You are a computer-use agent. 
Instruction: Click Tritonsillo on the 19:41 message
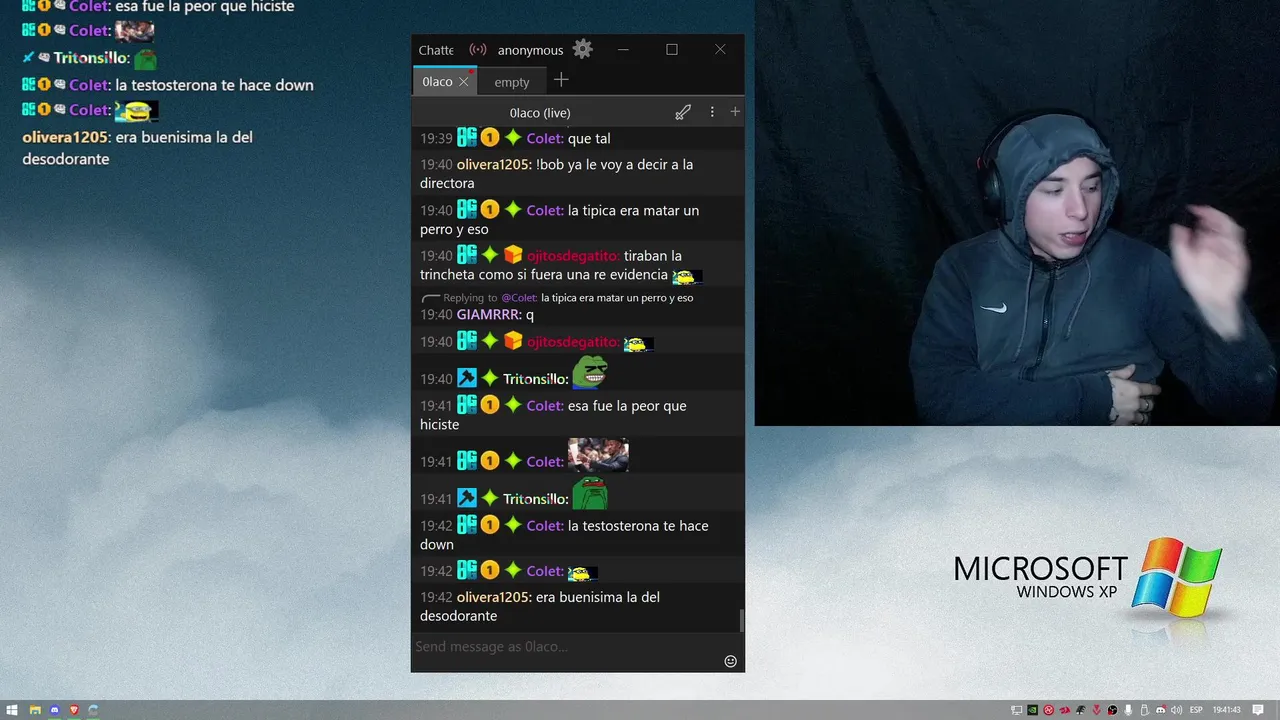click(x=535, y=499)
